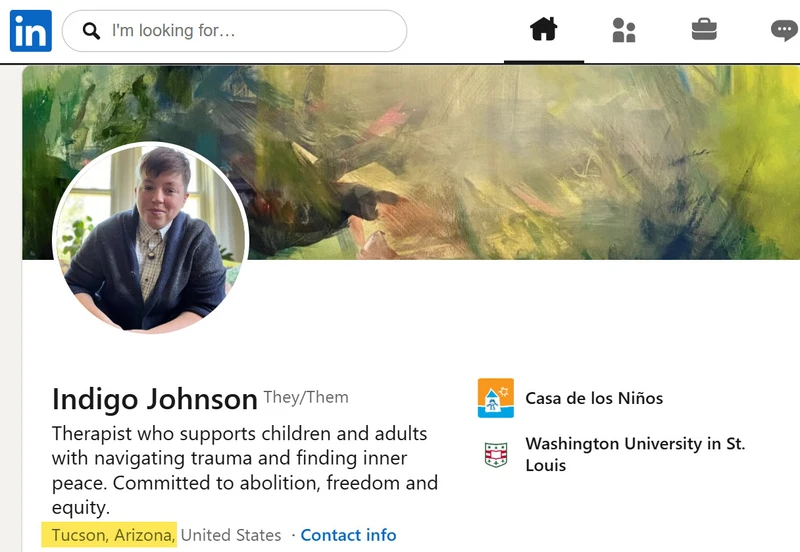800x552 pixels.
Task: Open Washington University in St. Louis link
Action: tap(635, 454)
